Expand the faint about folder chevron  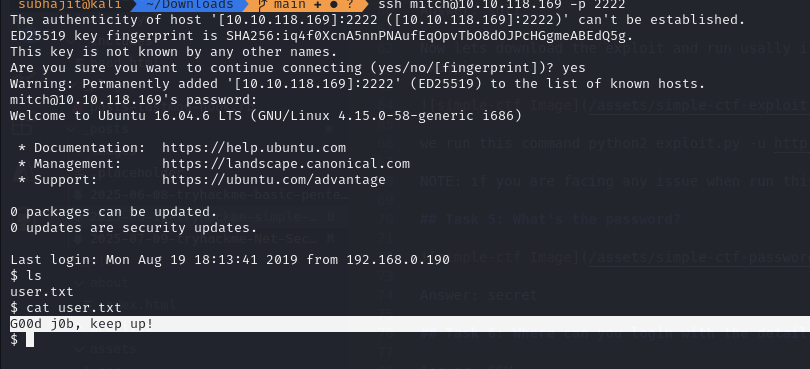point(79,283)
